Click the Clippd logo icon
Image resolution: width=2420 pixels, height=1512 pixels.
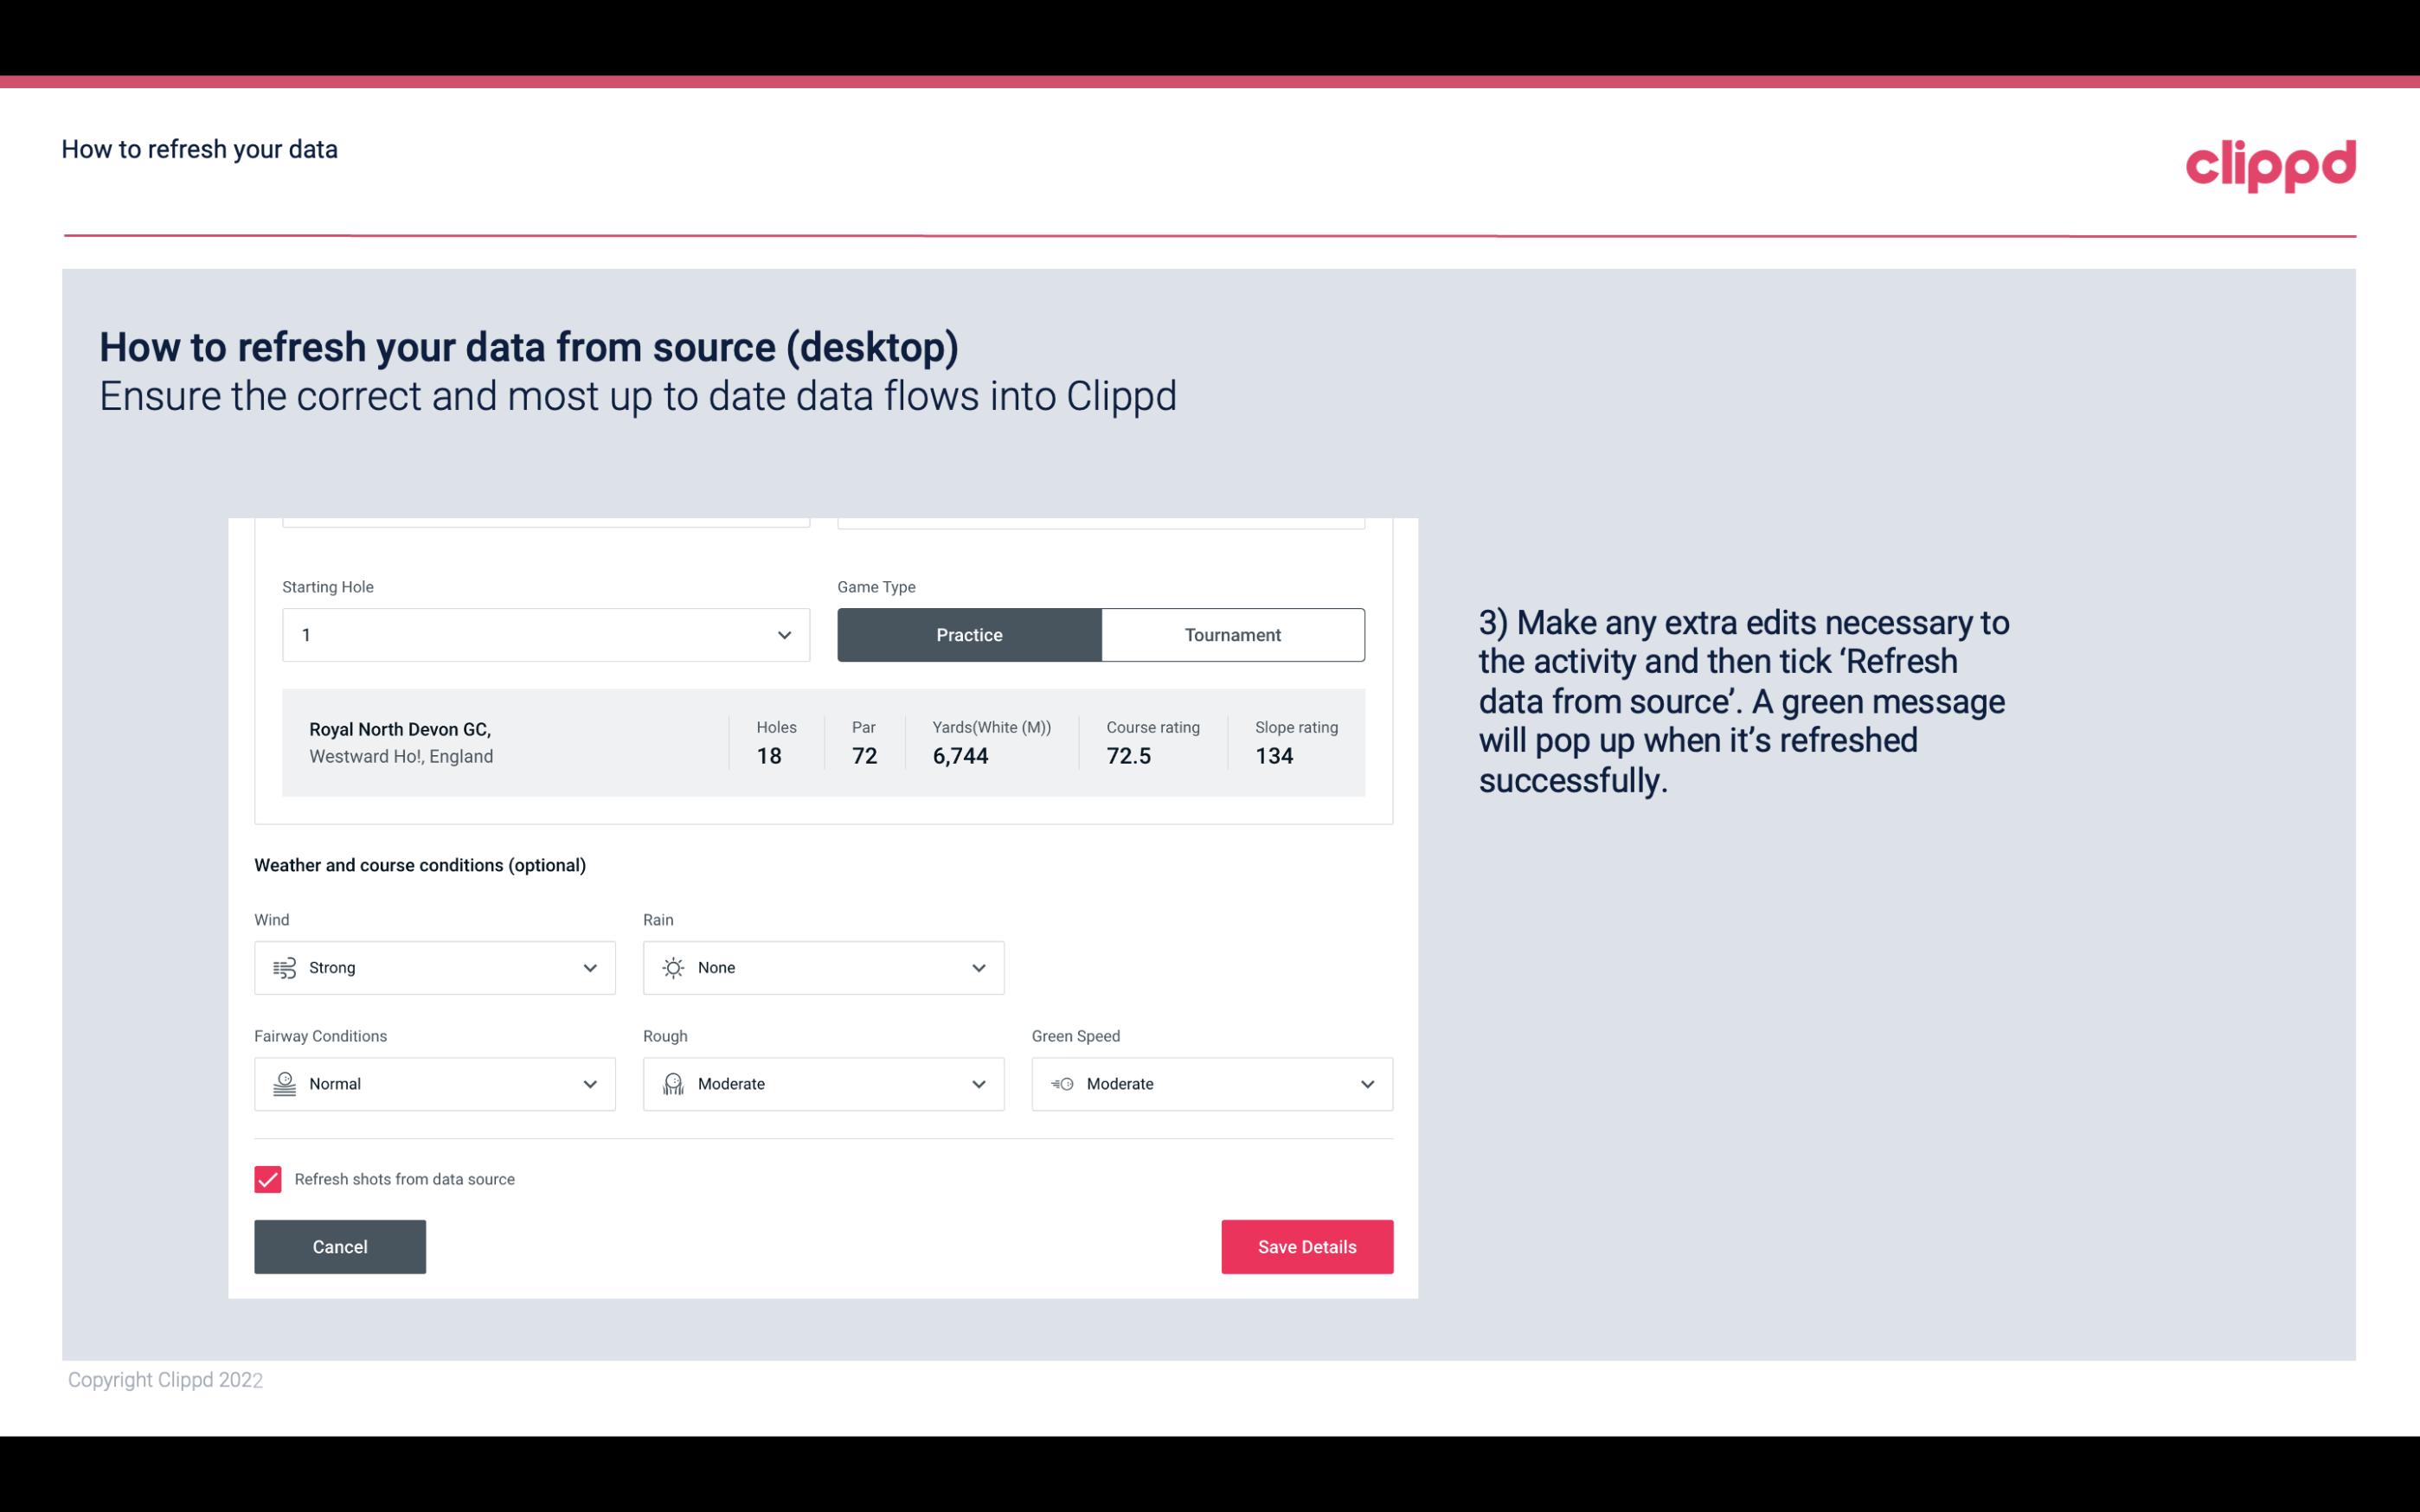point(2270,163)
